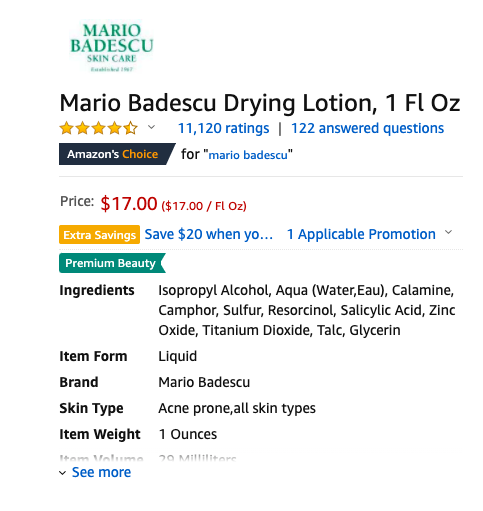The image size is (483, 511).
Task: Click the star rating icons
Action: click(98, 128)
